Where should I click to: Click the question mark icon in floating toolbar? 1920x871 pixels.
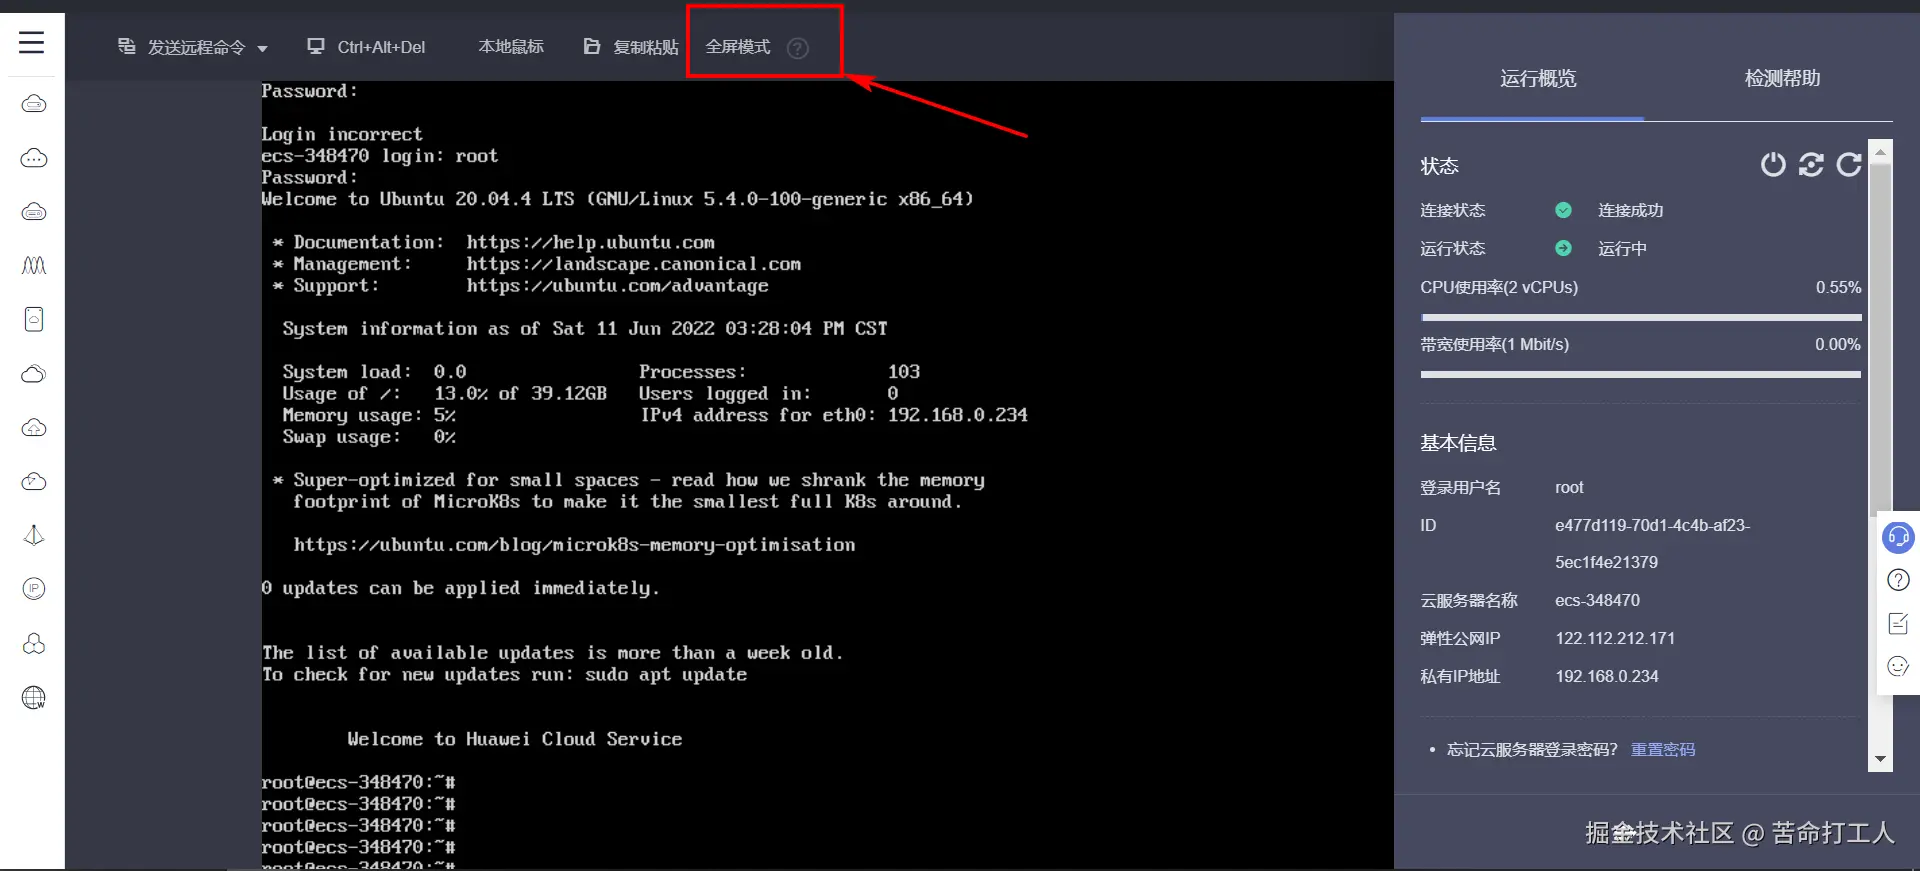click(1898, 580)
